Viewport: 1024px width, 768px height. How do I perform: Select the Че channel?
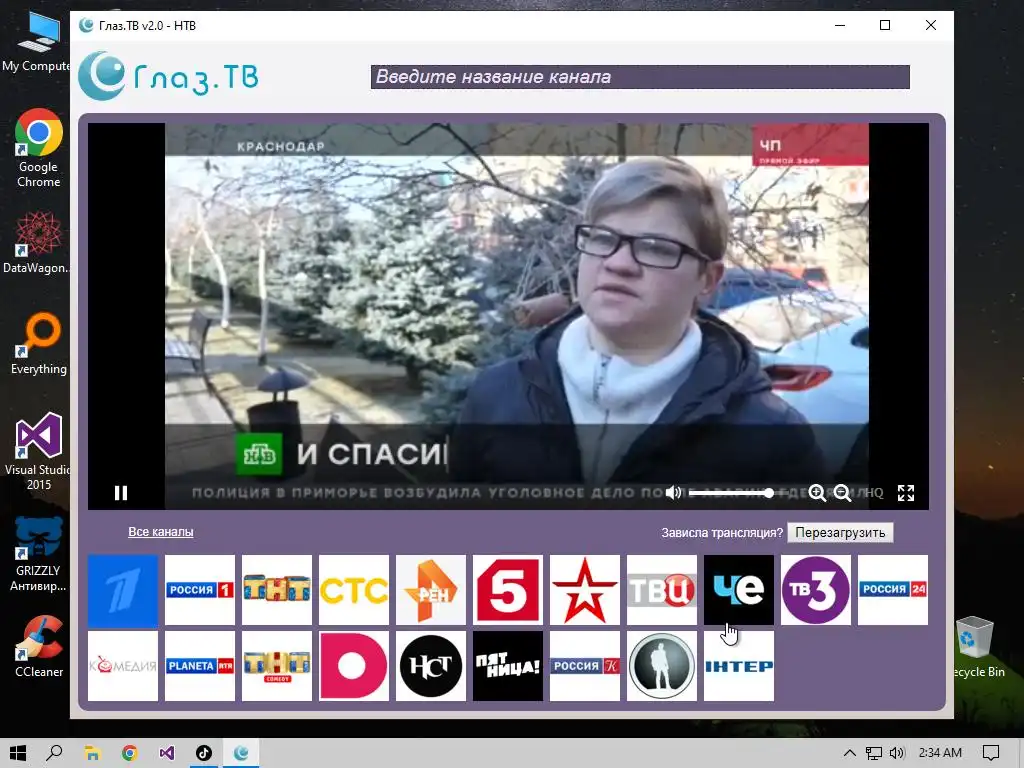pyautogui.click(x=739, y=590)
